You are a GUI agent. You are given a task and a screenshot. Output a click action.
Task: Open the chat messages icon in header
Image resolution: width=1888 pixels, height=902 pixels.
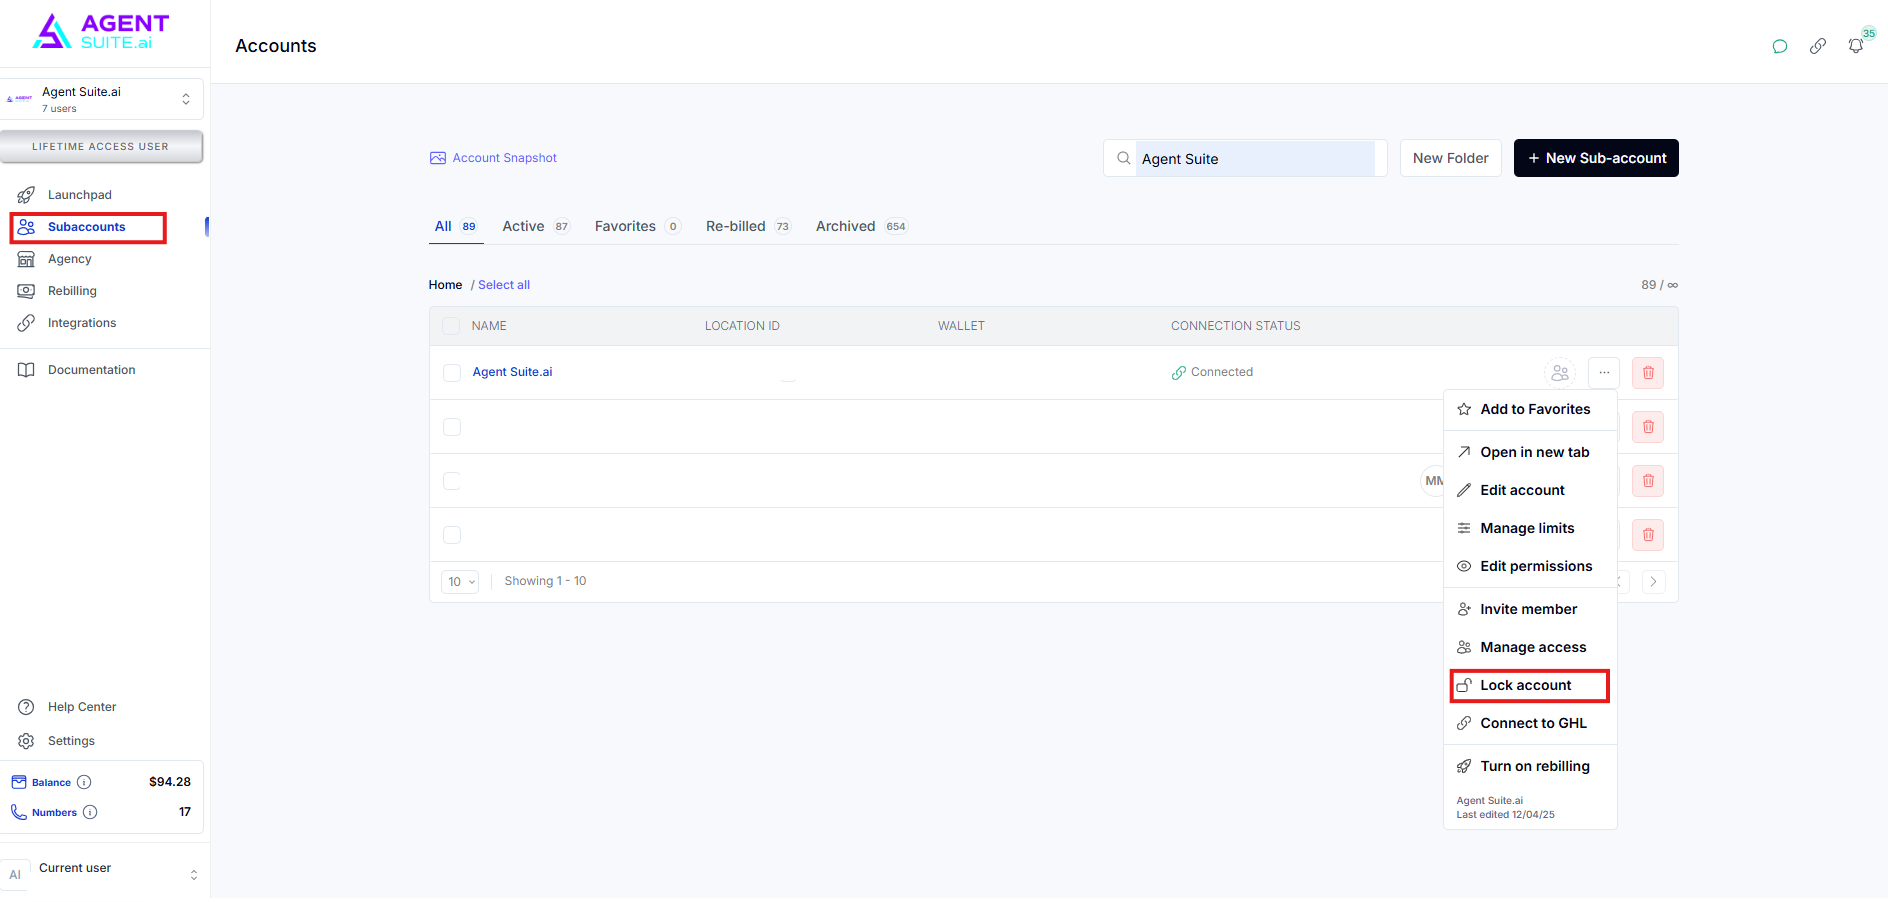tap(1780, 46)
